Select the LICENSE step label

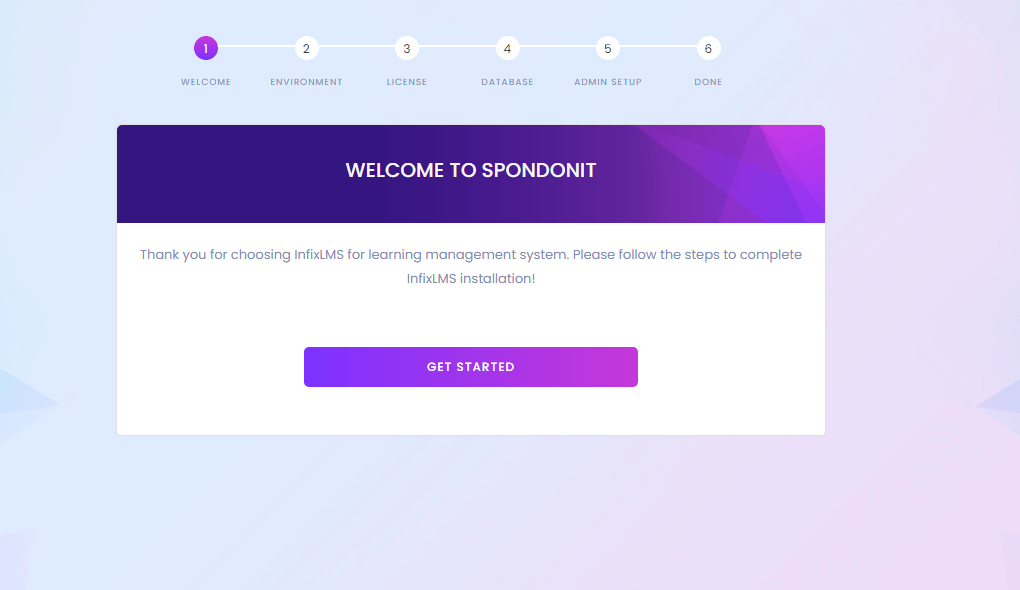(406, 82)
